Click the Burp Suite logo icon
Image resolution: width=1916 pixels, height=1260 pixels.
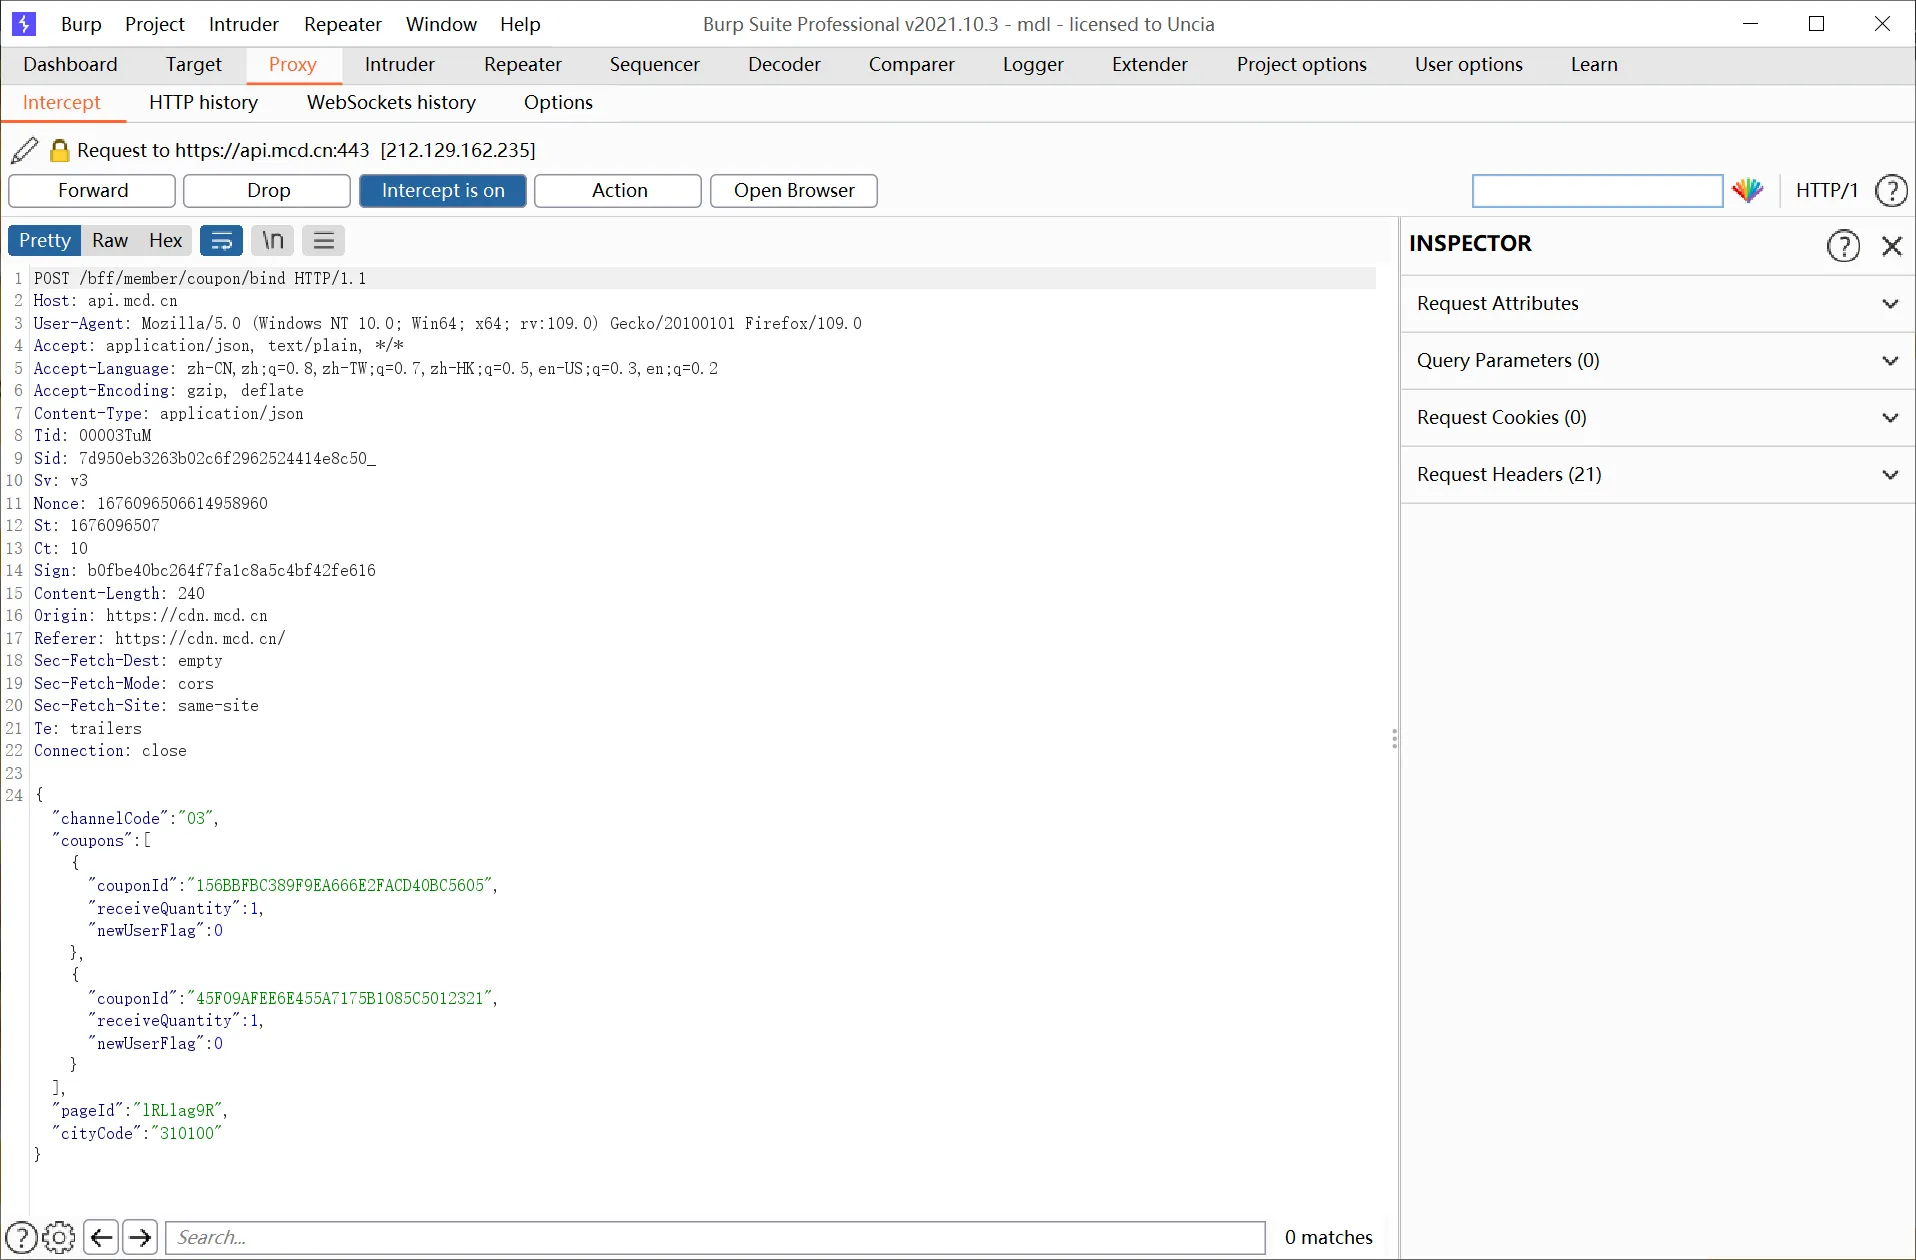[x=24, y=24]
